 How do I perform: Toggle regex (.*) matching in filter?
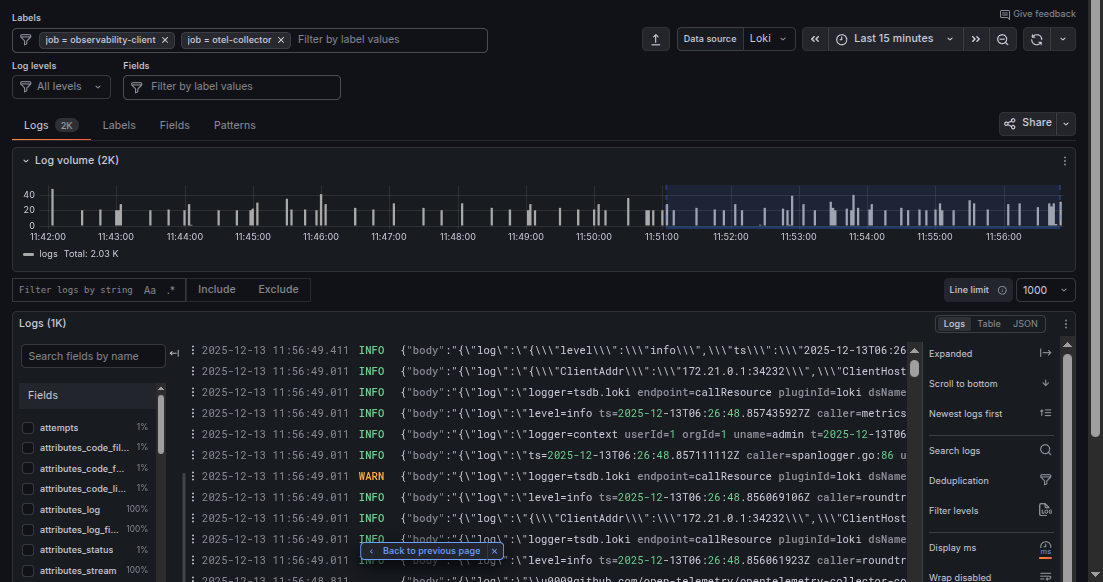171,290
